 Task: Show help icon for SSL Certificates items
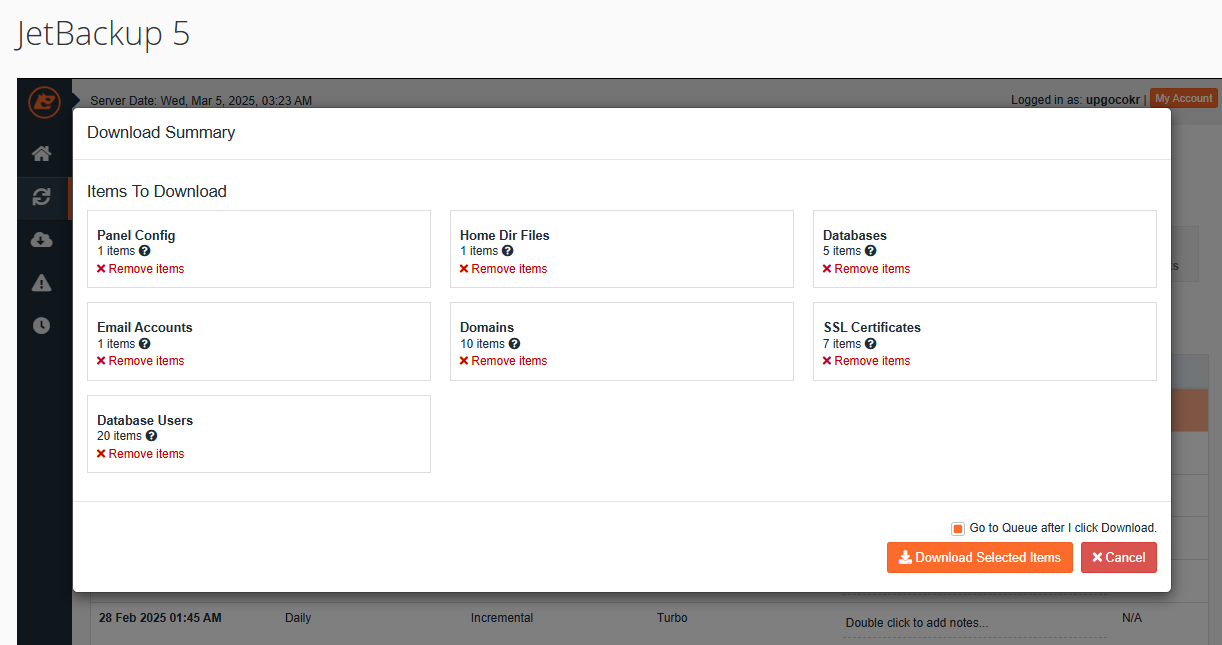871,344
